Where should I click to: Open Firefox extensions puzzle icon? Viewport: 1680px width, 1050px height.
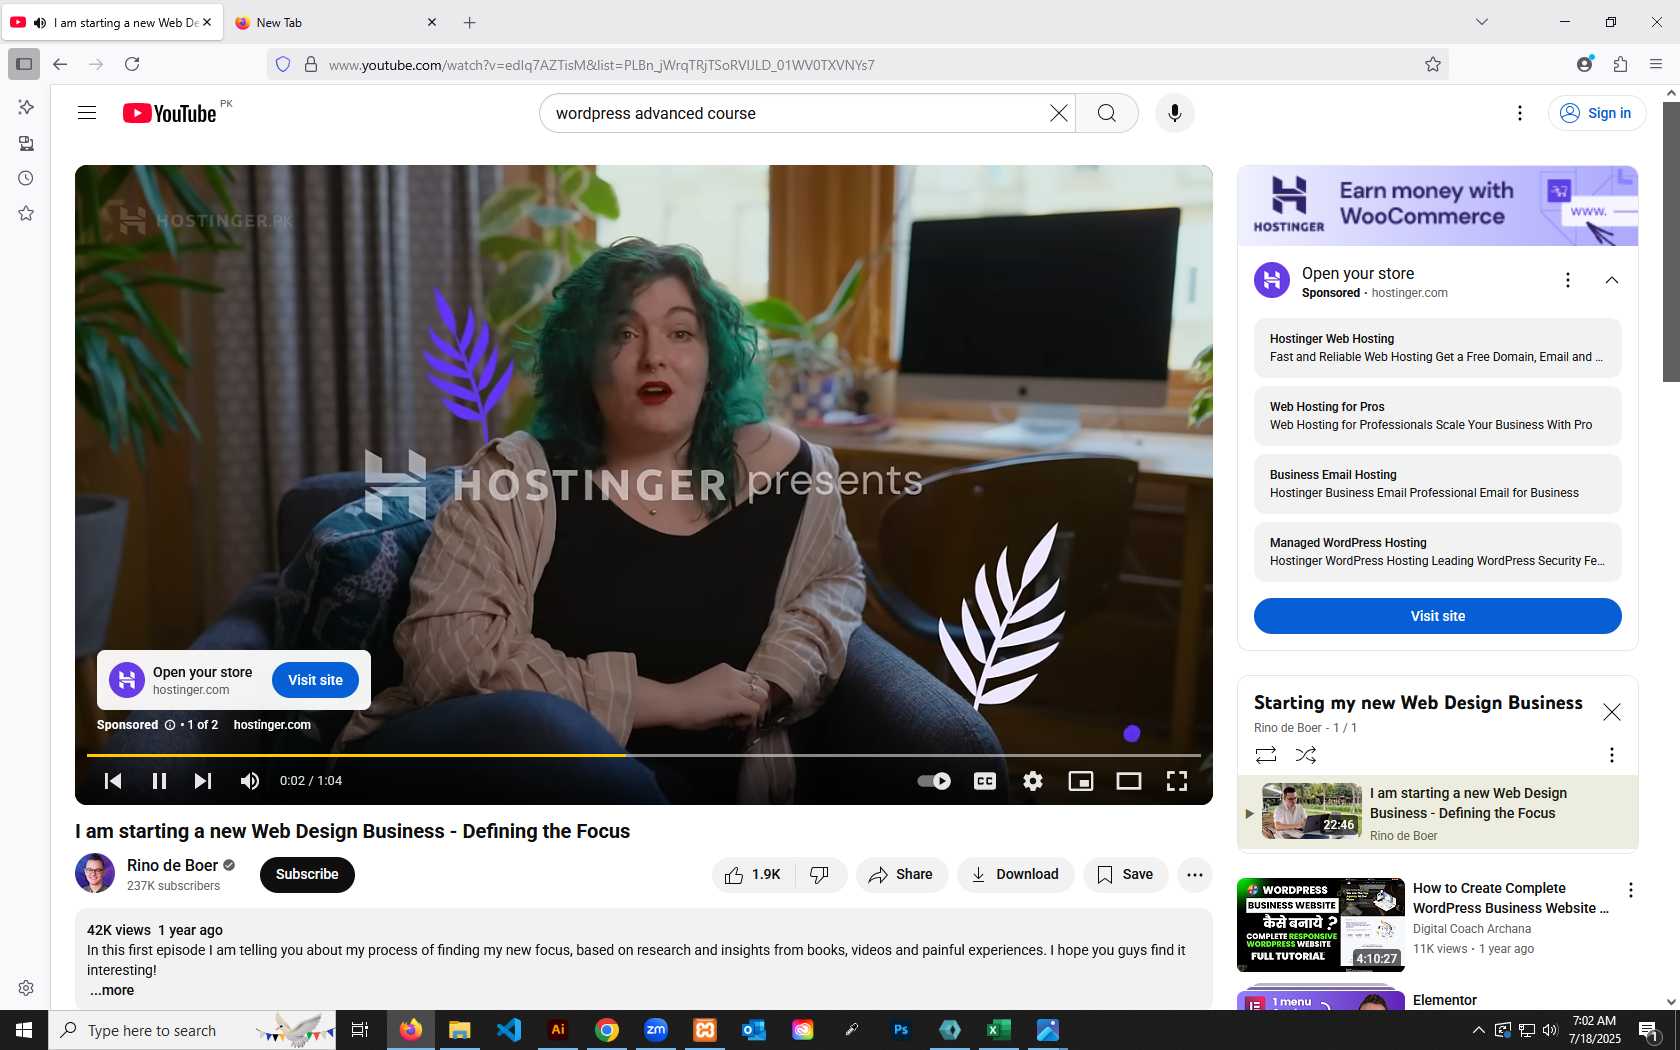(1621, 64)
